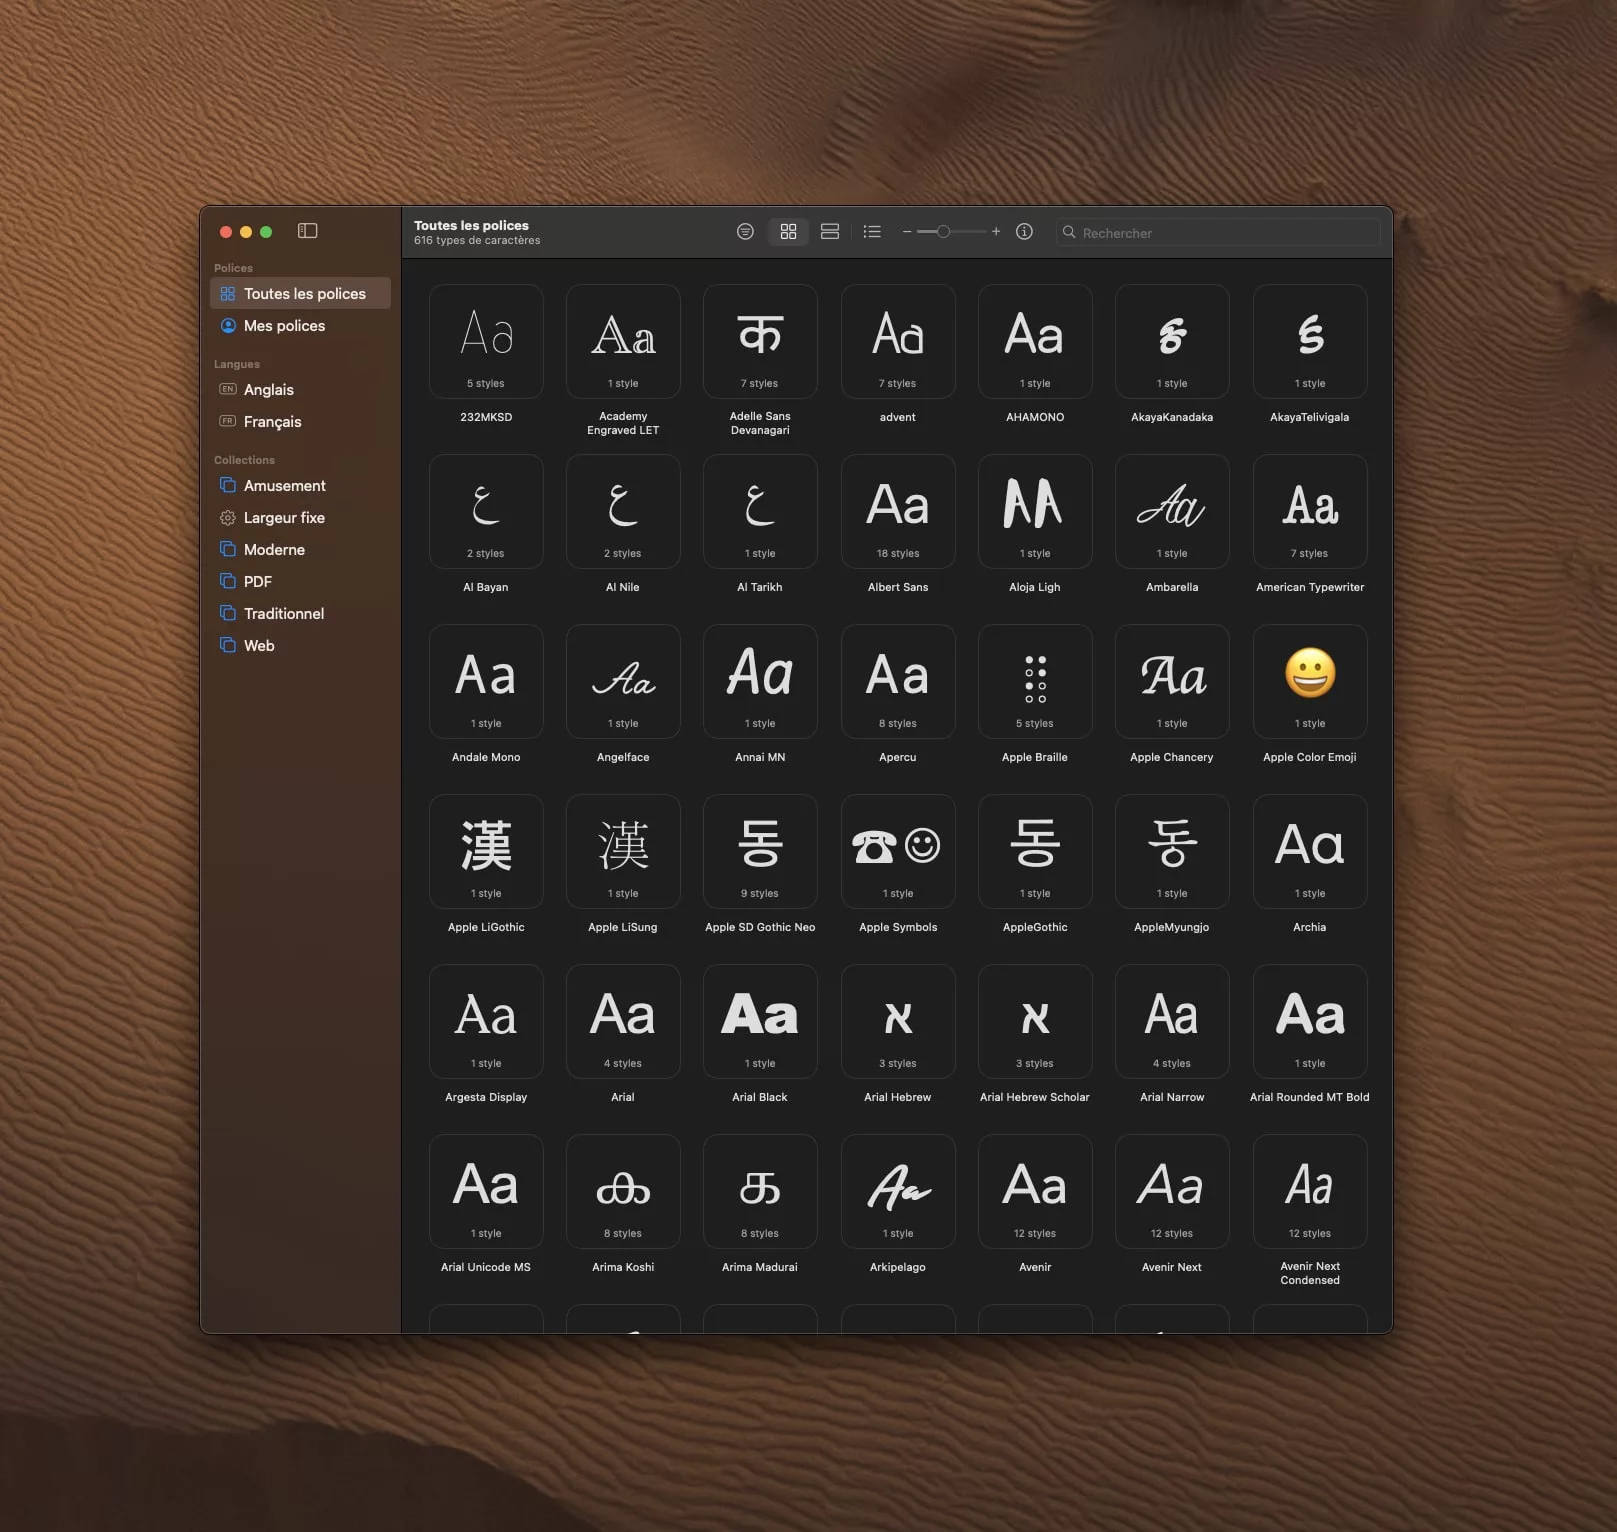Screen dimensions: 1617x1532
Task: Select Avenir Next Condensed font tile
Action: click(1310, 1191)
